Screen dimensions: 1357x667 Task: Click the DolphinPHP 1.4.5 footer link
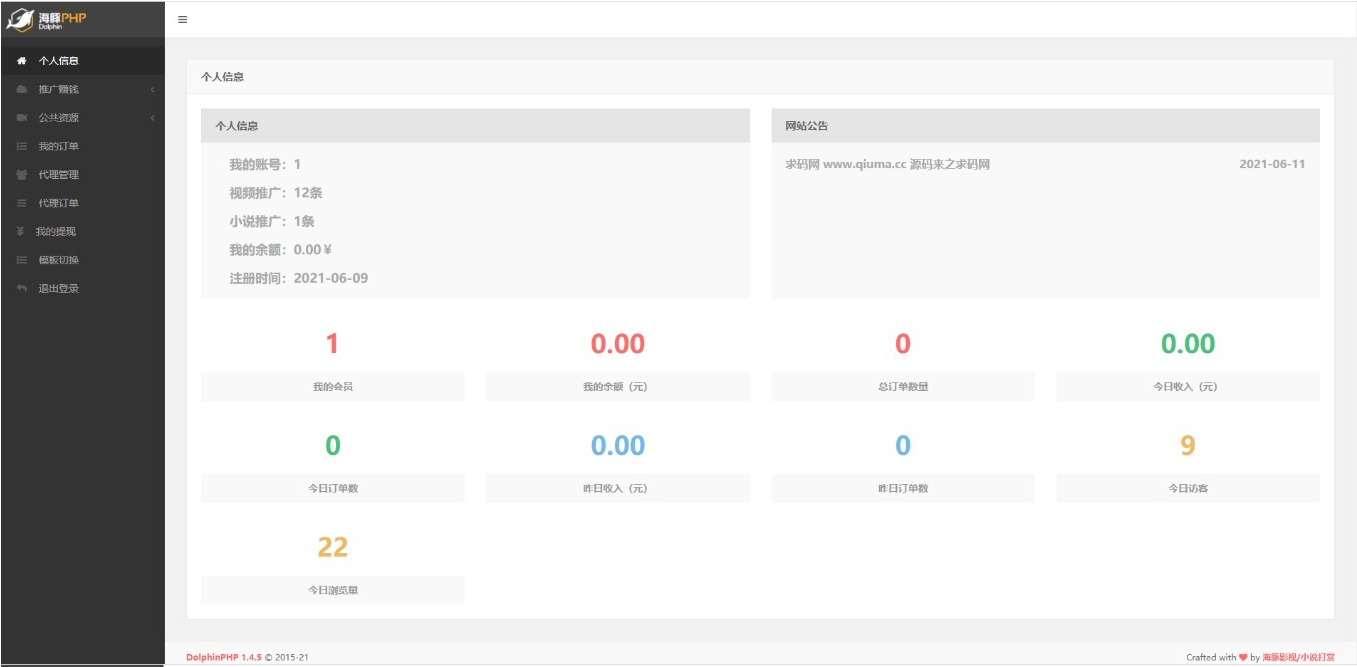click(224, 657)
